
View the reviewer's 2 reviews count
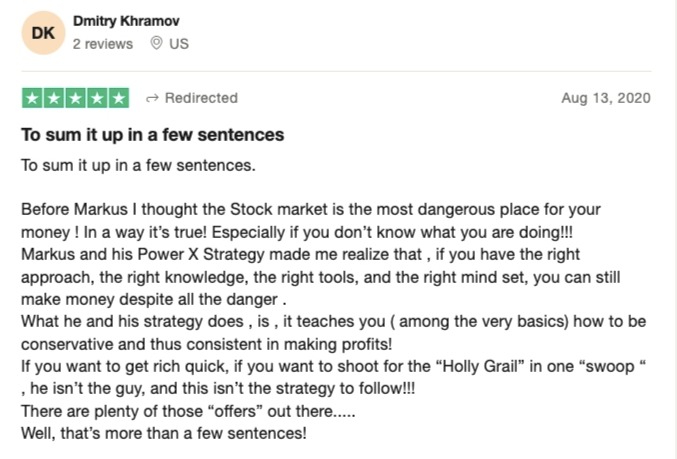(x=103, y=44)
